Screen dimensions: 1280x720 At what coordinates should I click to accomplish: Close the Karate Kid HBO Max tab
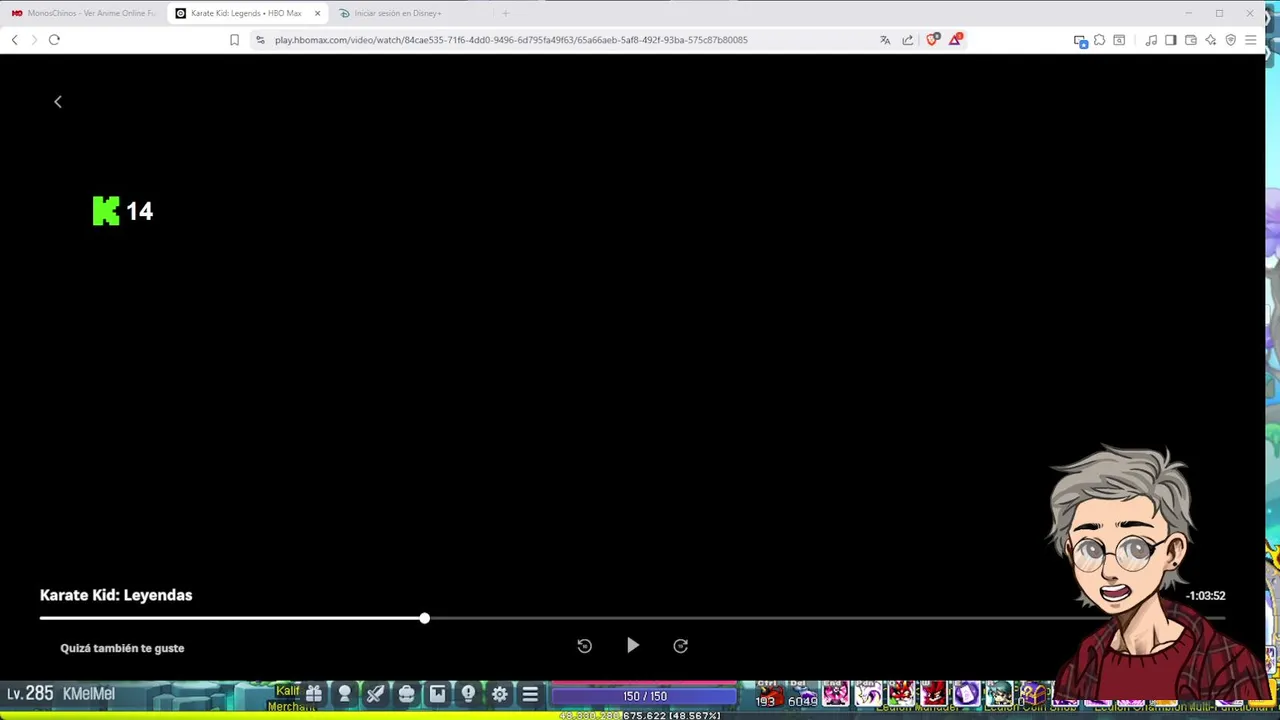[x=318, y=13]
